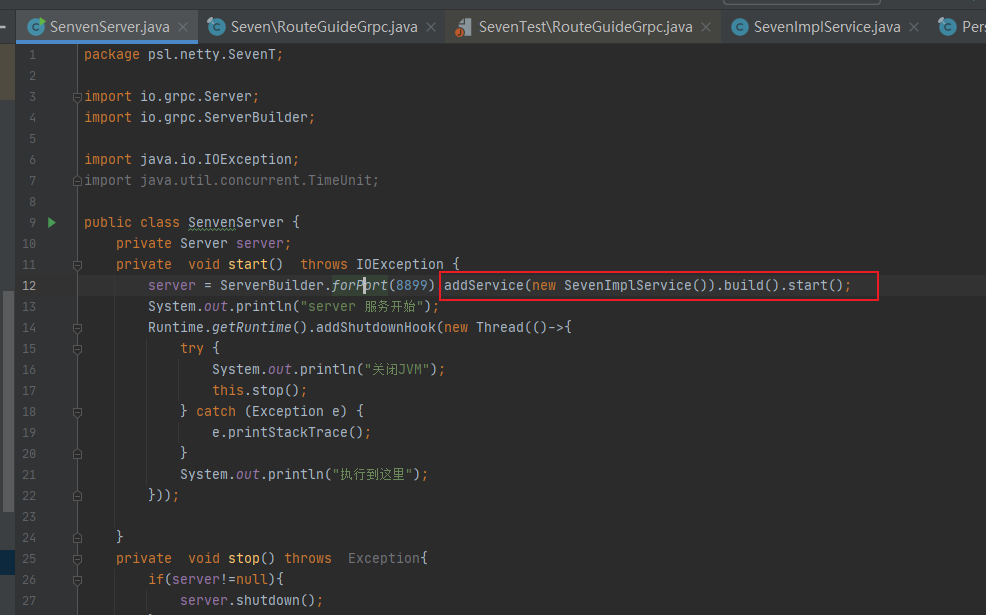The image size is (986, 615).
Task: Click line number 27 in the gutter
Action: coord(29,601)
